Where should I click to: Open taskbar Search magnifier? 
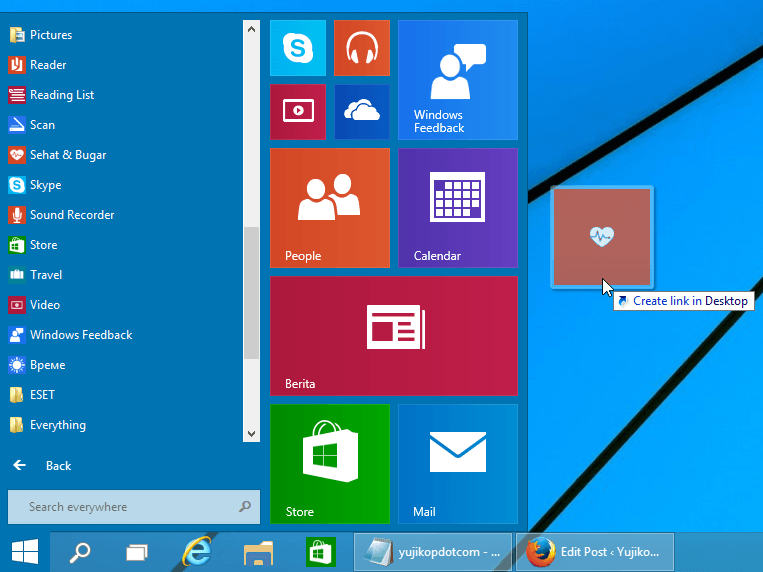80,552
